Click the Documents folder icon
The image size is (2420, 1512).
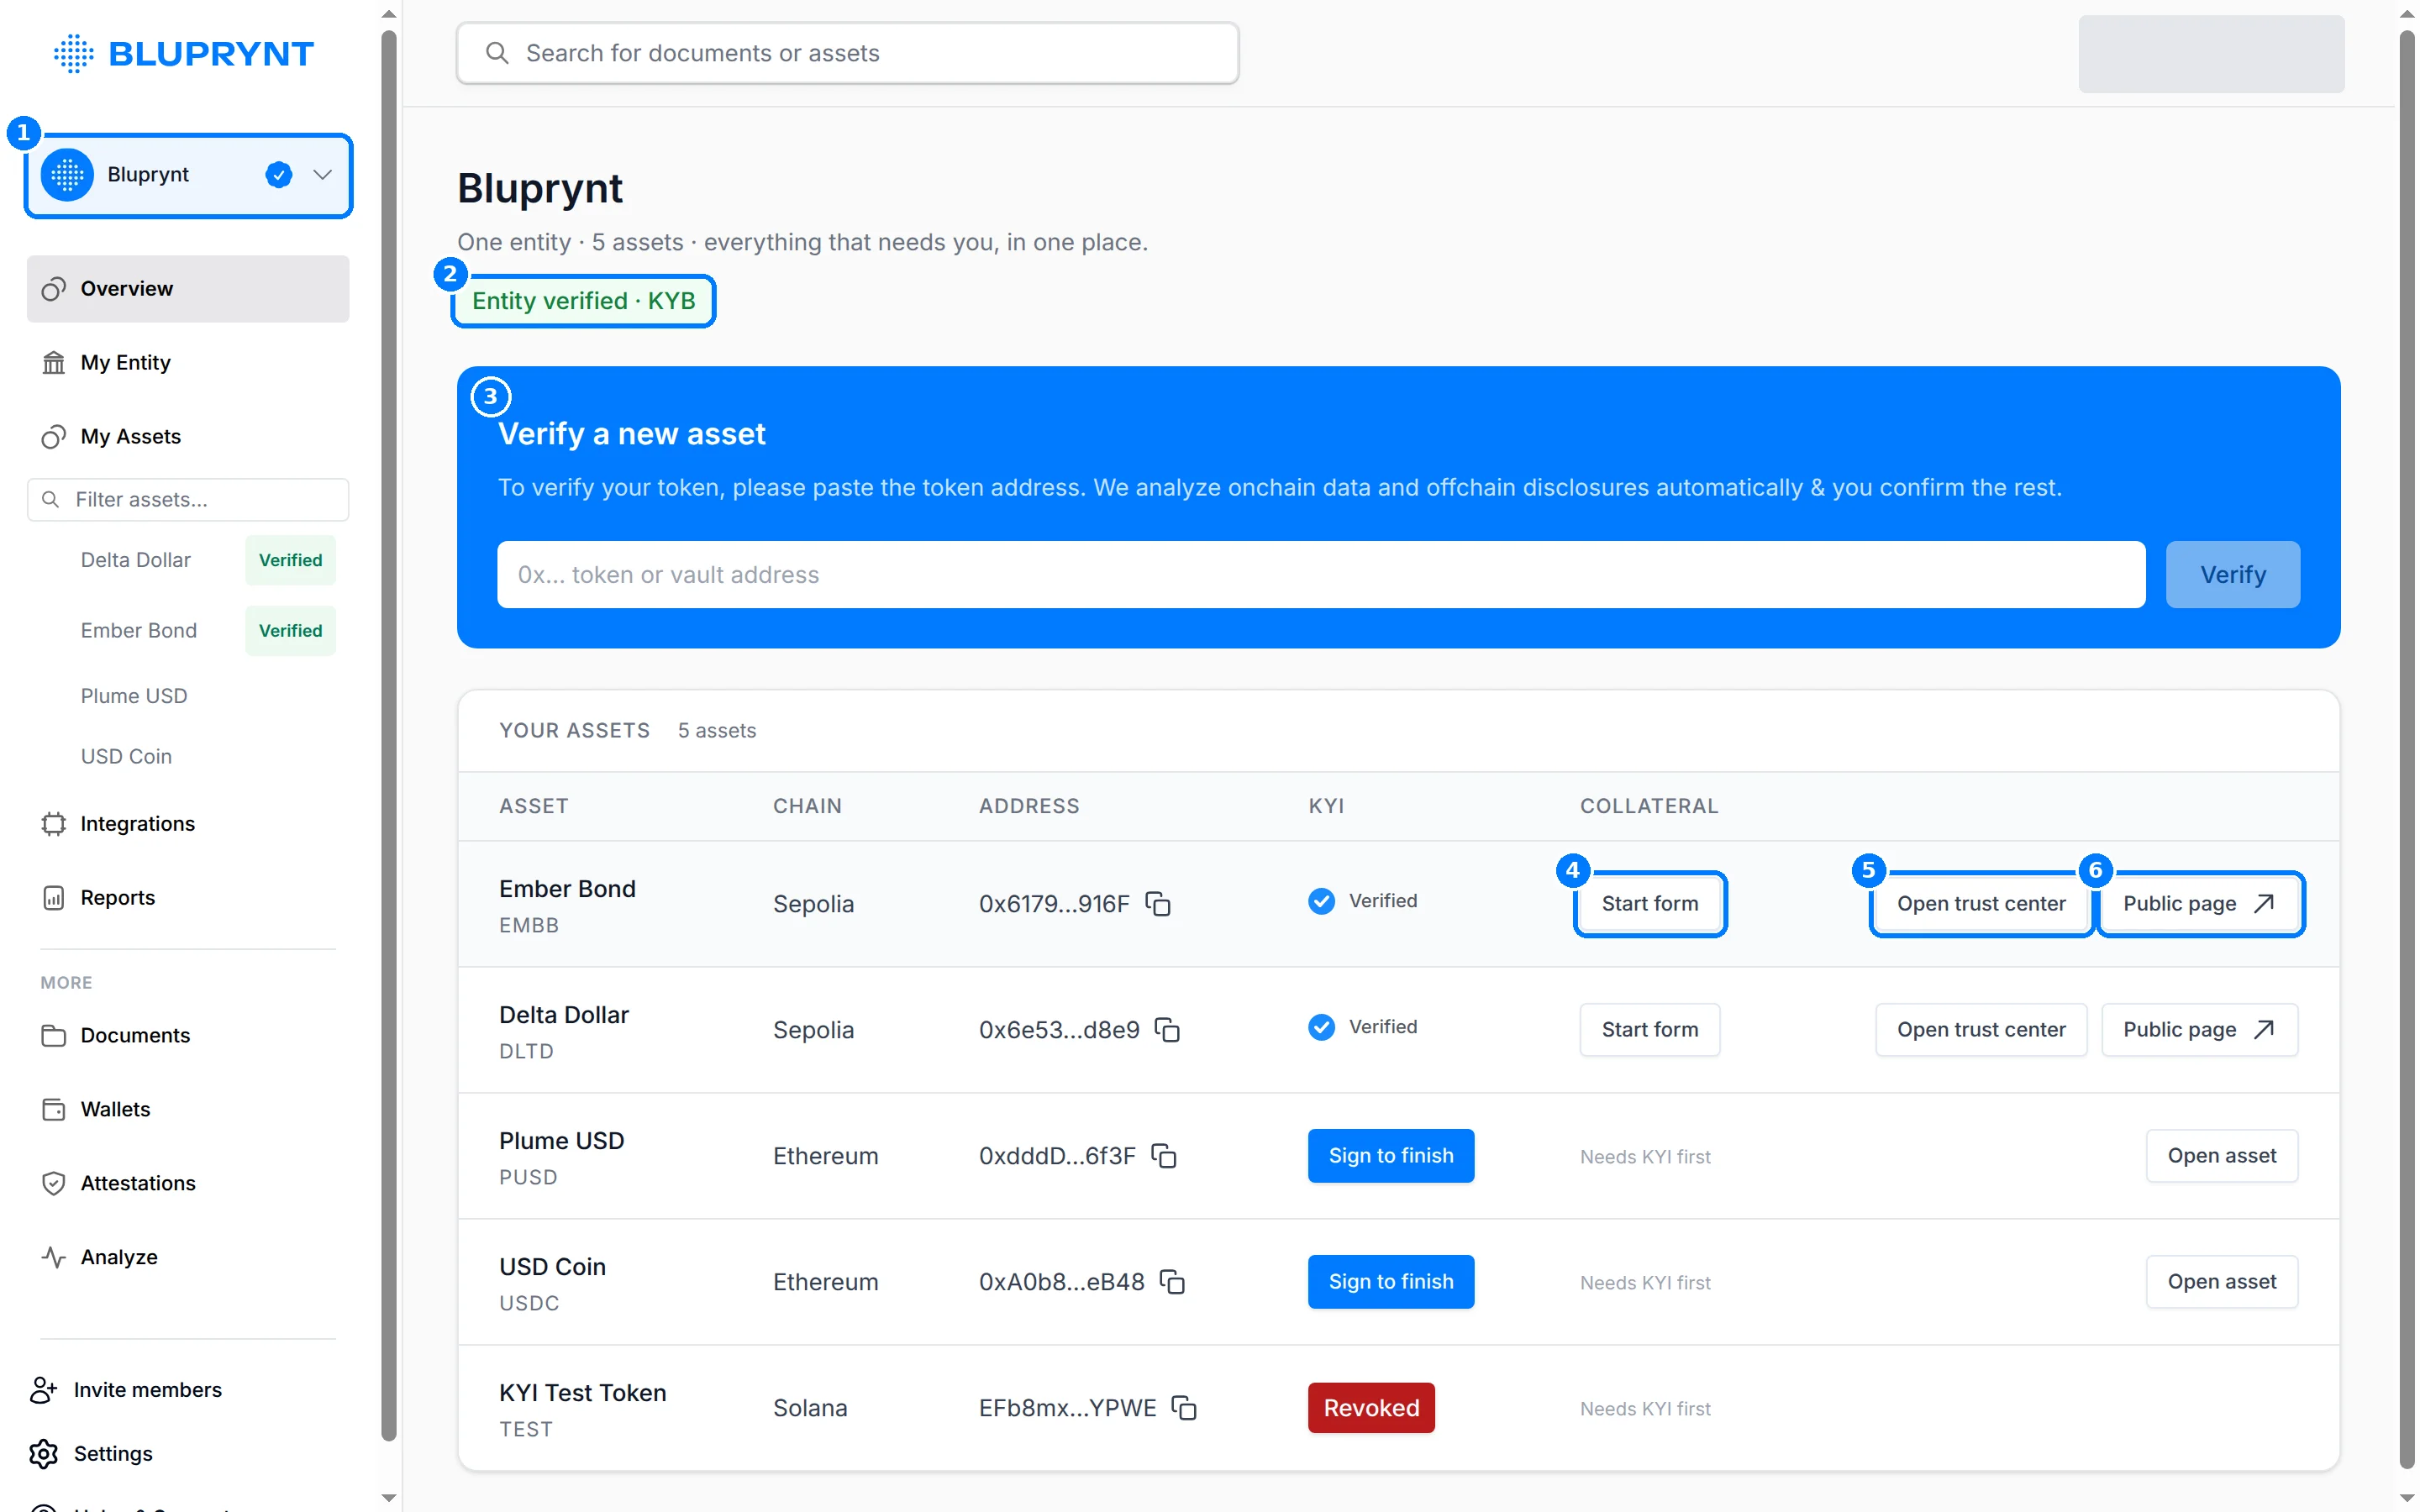click(x=54, y=1035)
